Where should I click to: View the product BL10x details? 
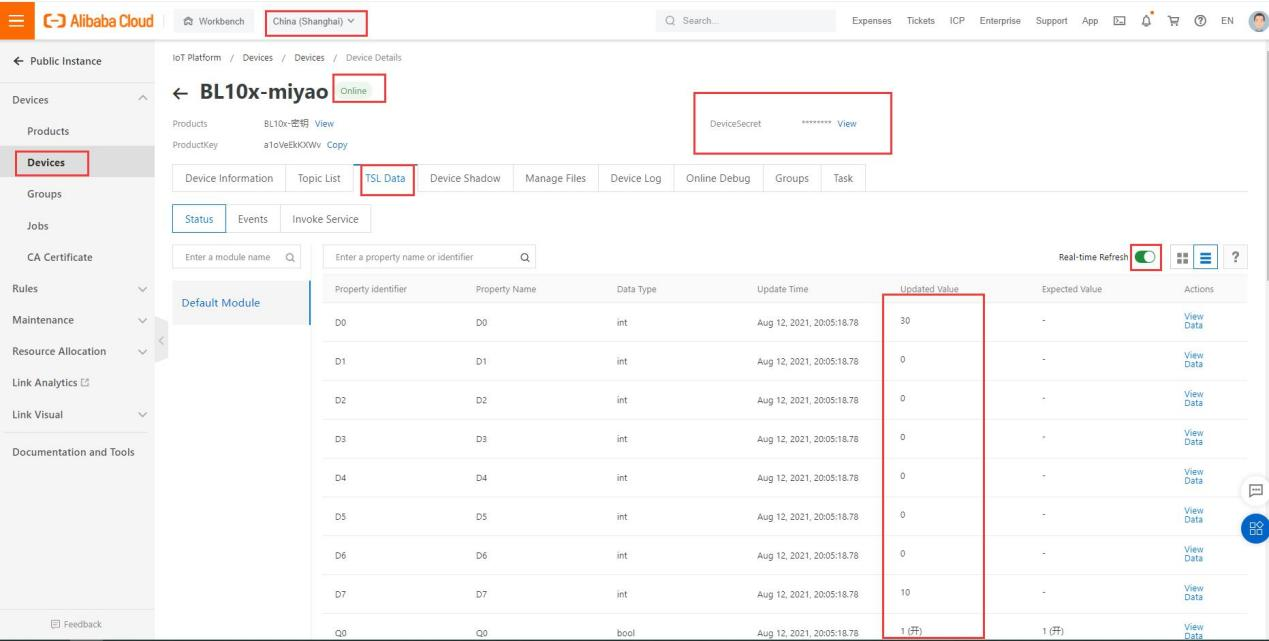click(x=324, y=123)
